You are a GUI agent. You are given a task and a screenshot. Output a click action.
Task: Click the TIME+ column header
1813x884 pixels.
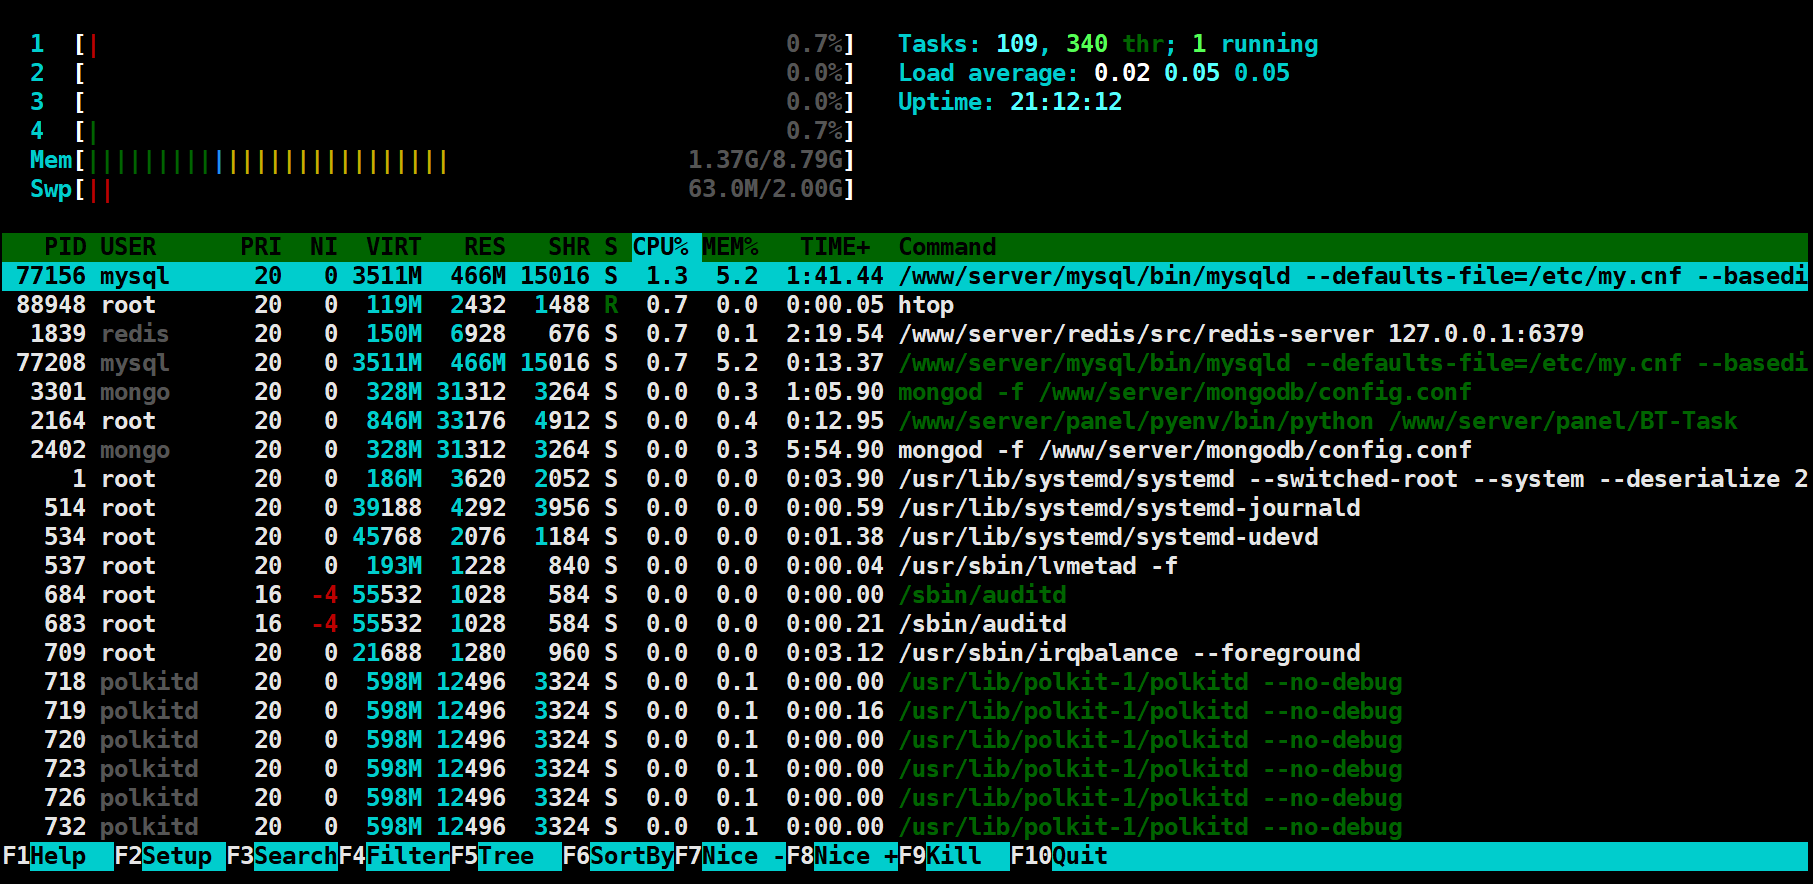pos(835,247)
